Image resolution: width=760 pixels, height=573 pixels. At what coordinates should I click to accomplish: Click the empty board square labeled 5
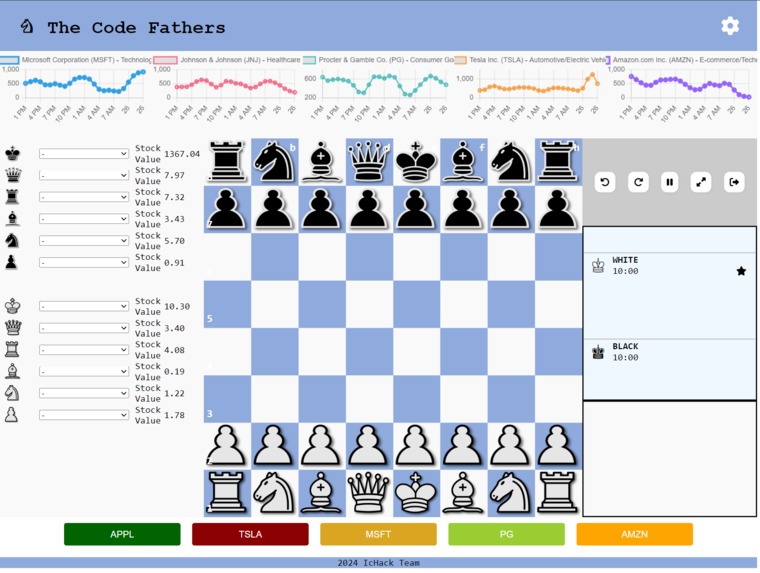point(227,304)
